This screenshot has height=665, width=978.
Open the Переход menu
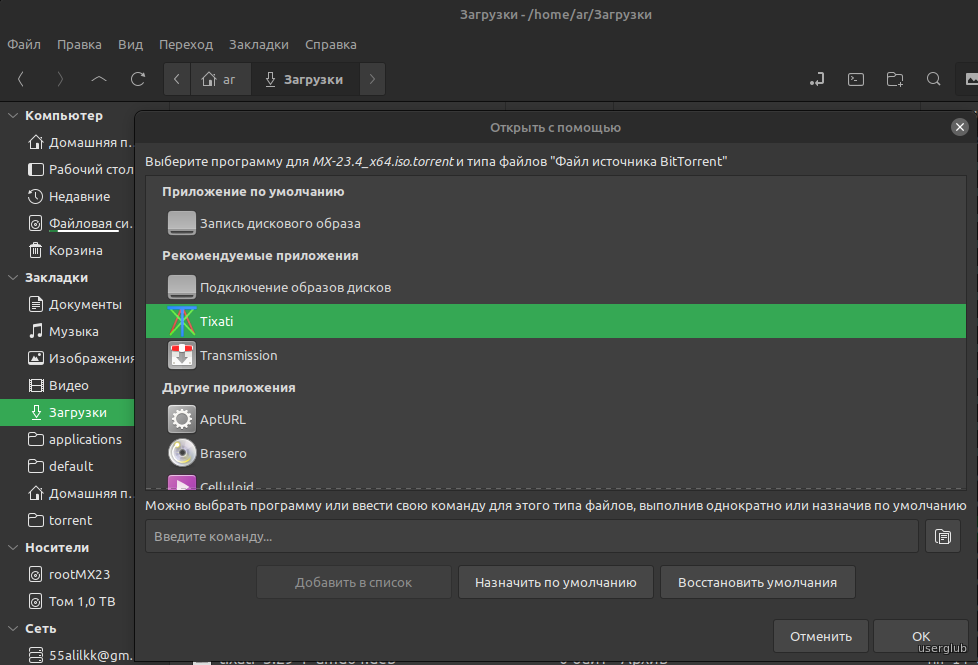[x=186, y=44]
